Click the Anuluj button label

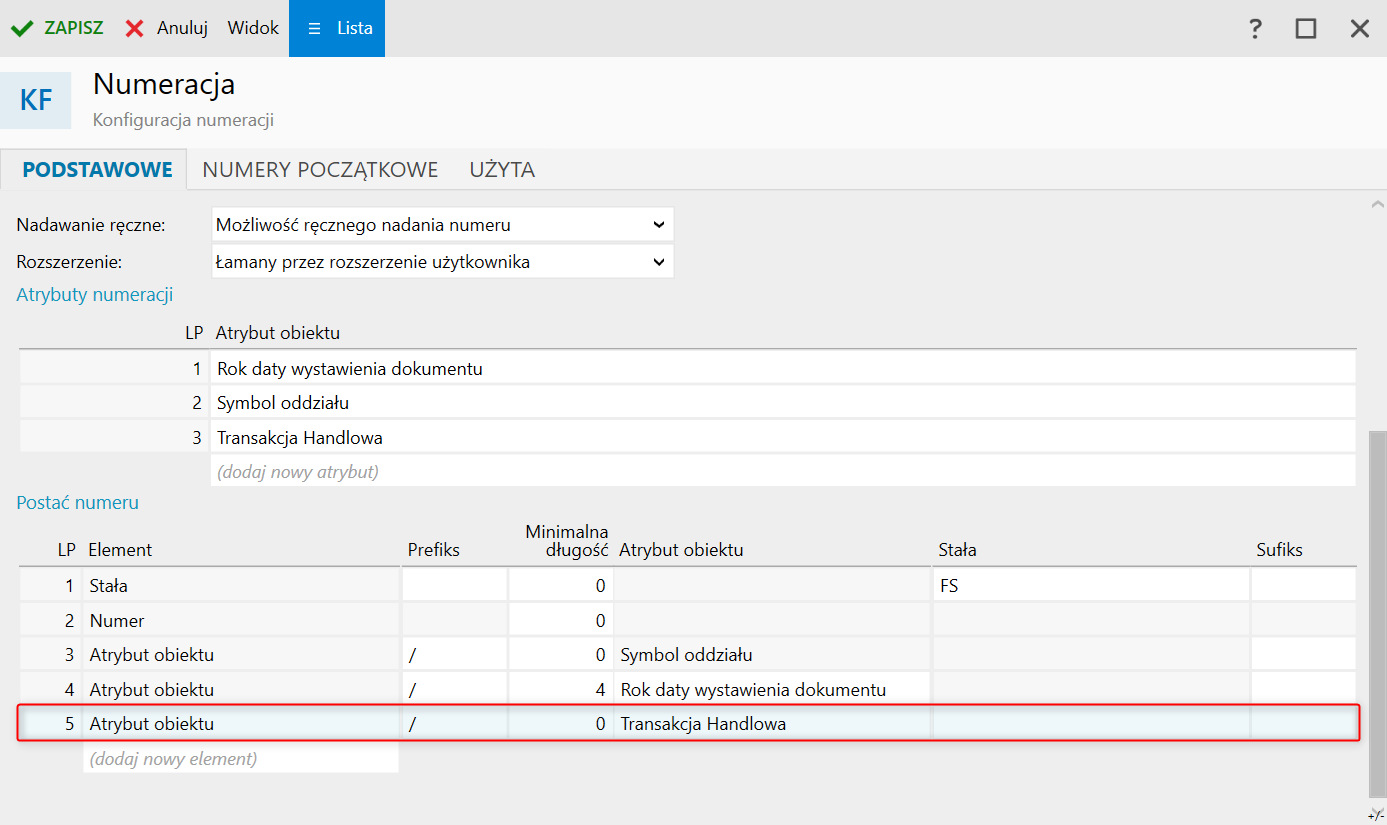182,28
